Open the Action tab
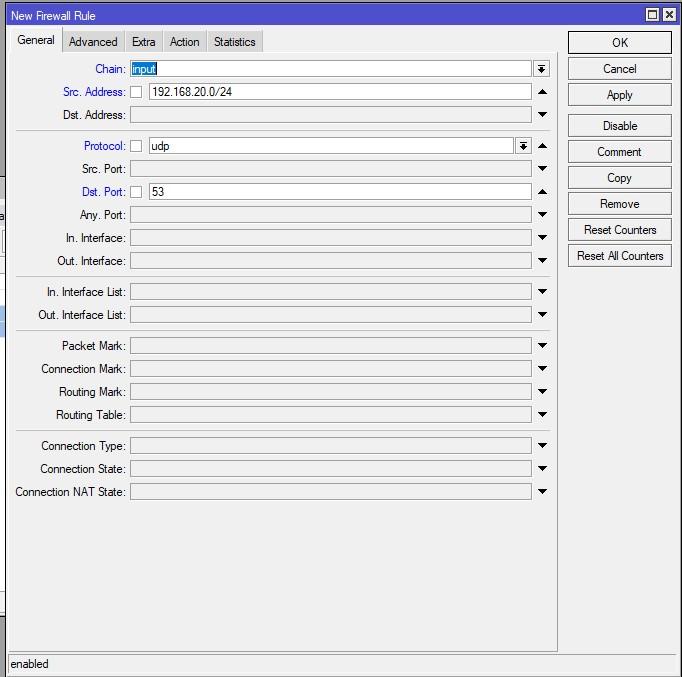682x677 pixels. point(184,42)
